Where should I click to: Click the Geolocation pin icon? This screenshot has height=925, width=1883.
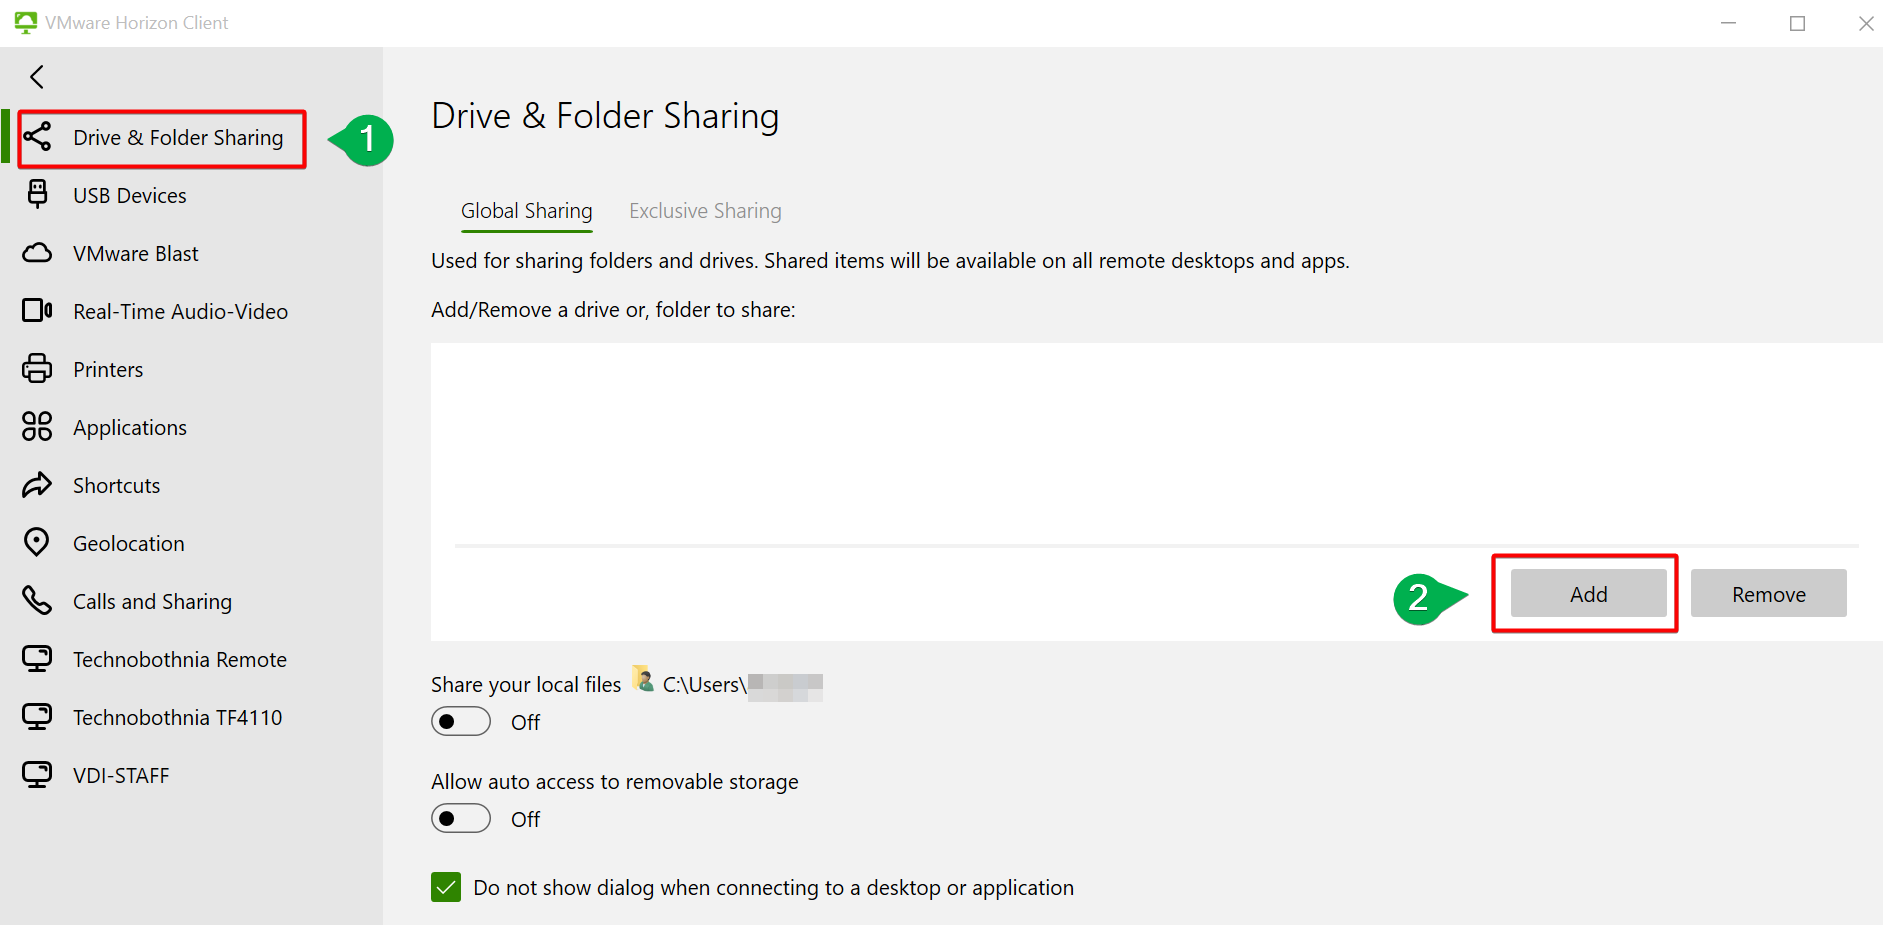(37, 542)
